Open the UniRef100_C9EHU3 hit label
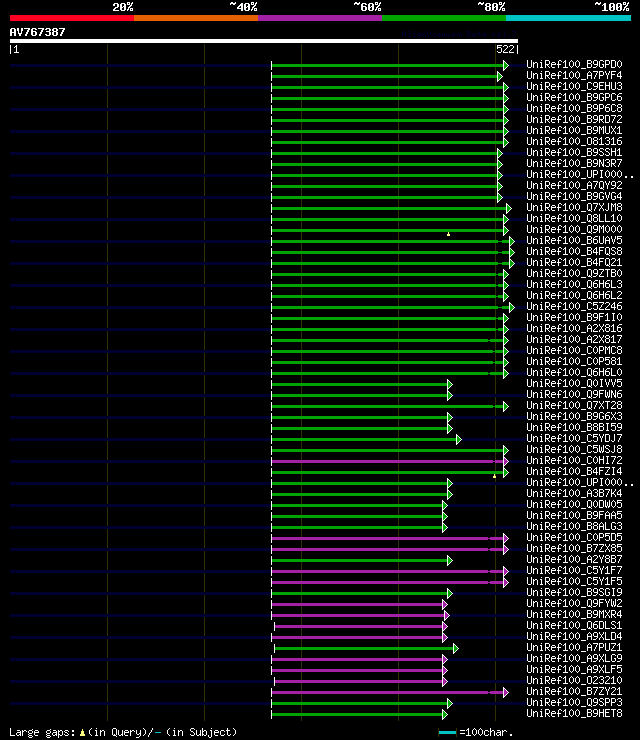The width and height of the screenshot is (640, 740). 574,86
